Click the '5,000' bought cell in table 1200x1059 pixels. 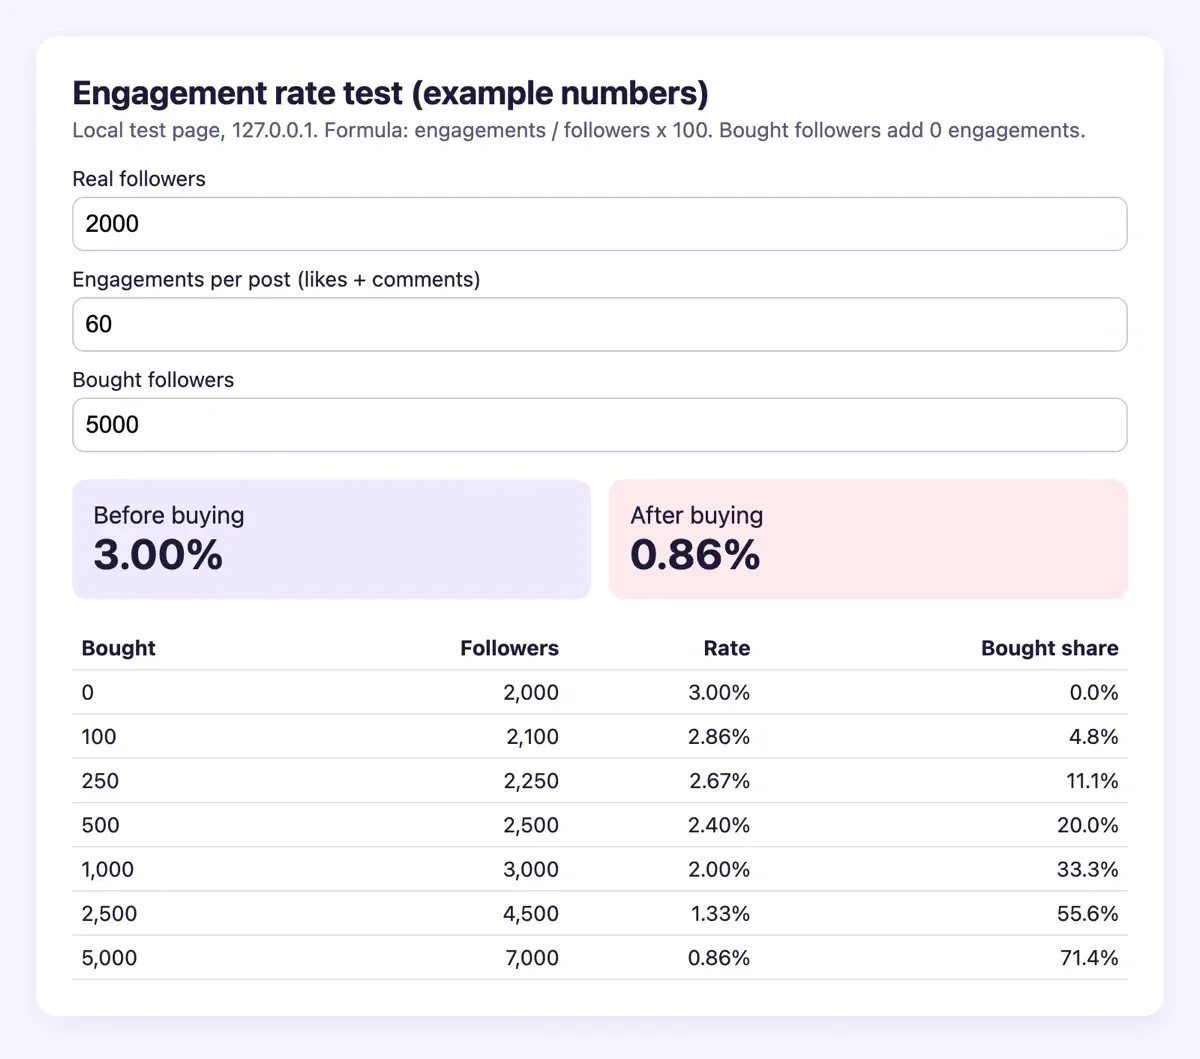click(109, 958)
